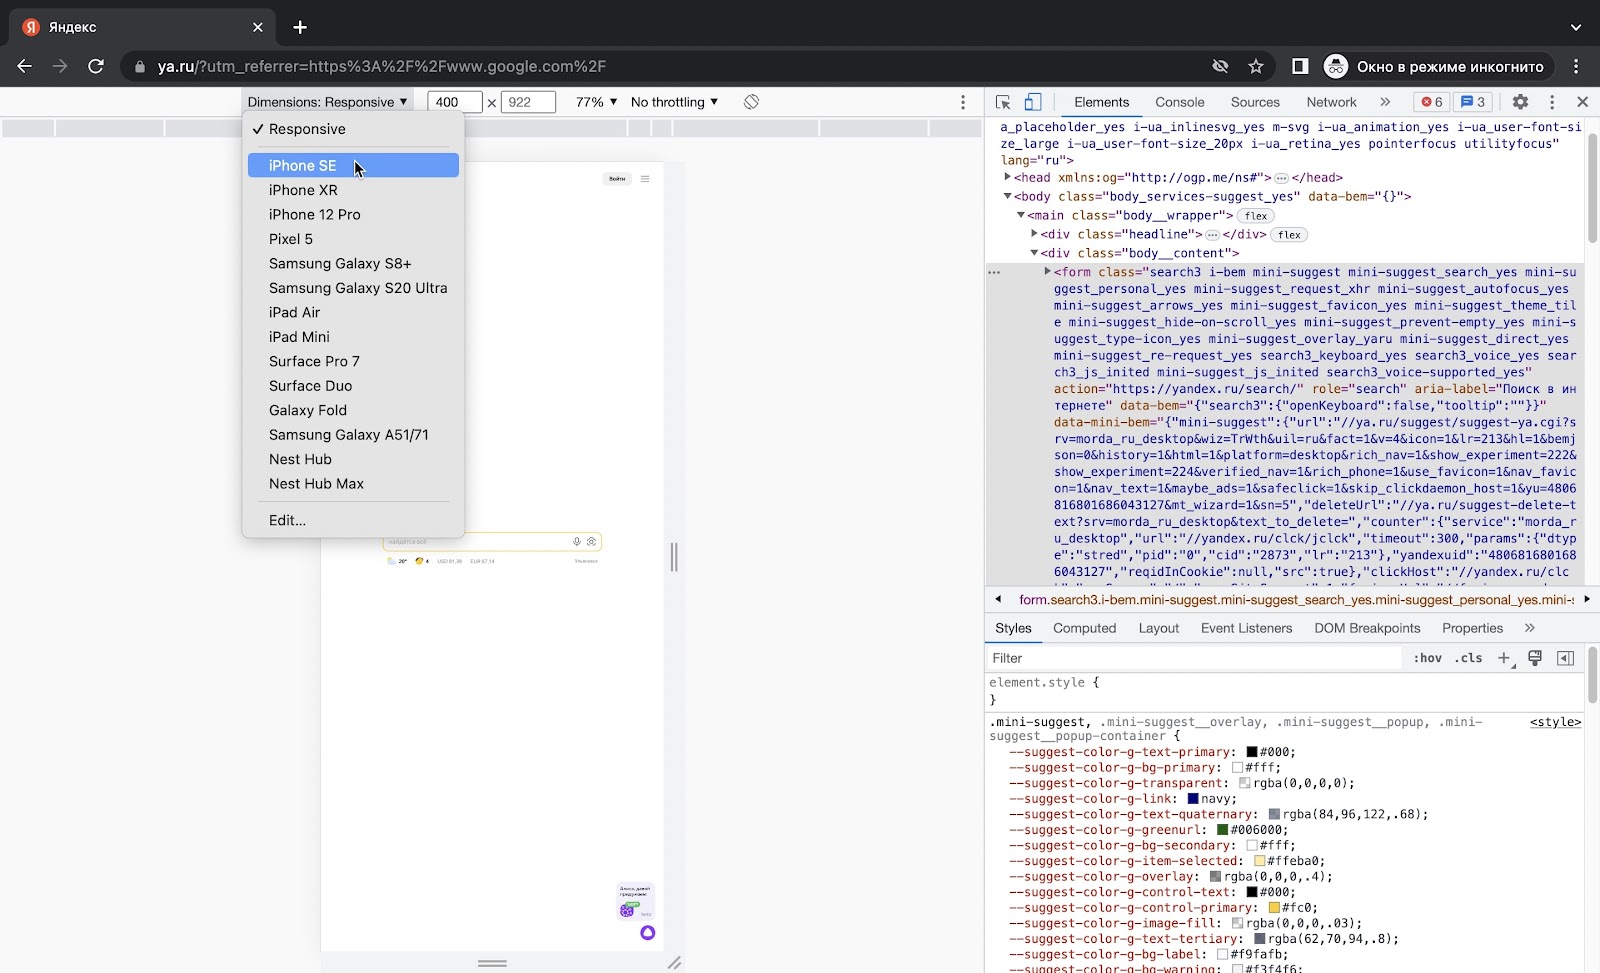Toggle the computed styles sidebar icon
Viewport: 1600px width, 973px height.
1565,658
